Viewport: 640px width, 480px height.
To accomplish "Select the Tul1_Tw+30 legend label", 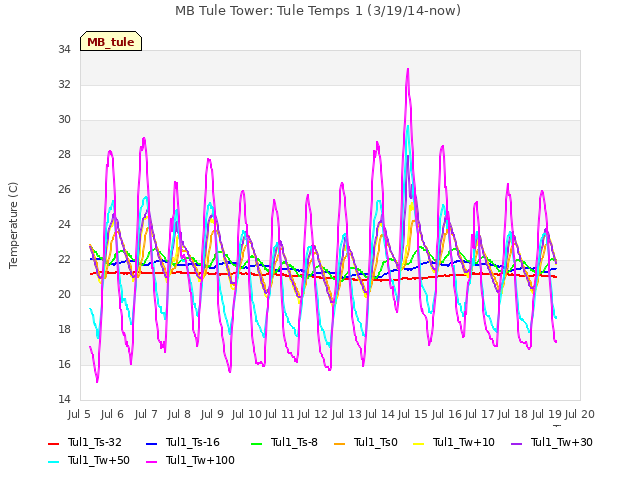I will (x=562, y=442).
